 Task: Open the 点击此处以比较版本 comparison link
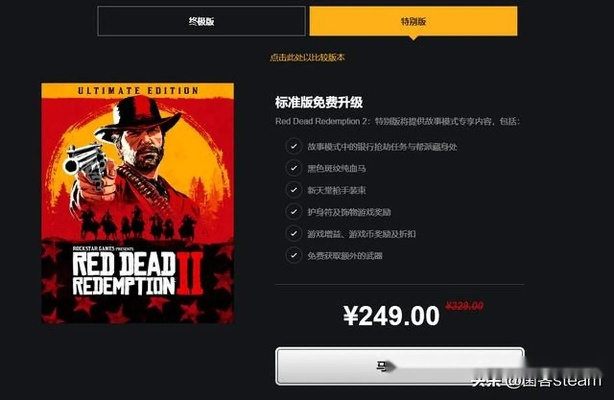pyautogui.click(x=307, y=57)
